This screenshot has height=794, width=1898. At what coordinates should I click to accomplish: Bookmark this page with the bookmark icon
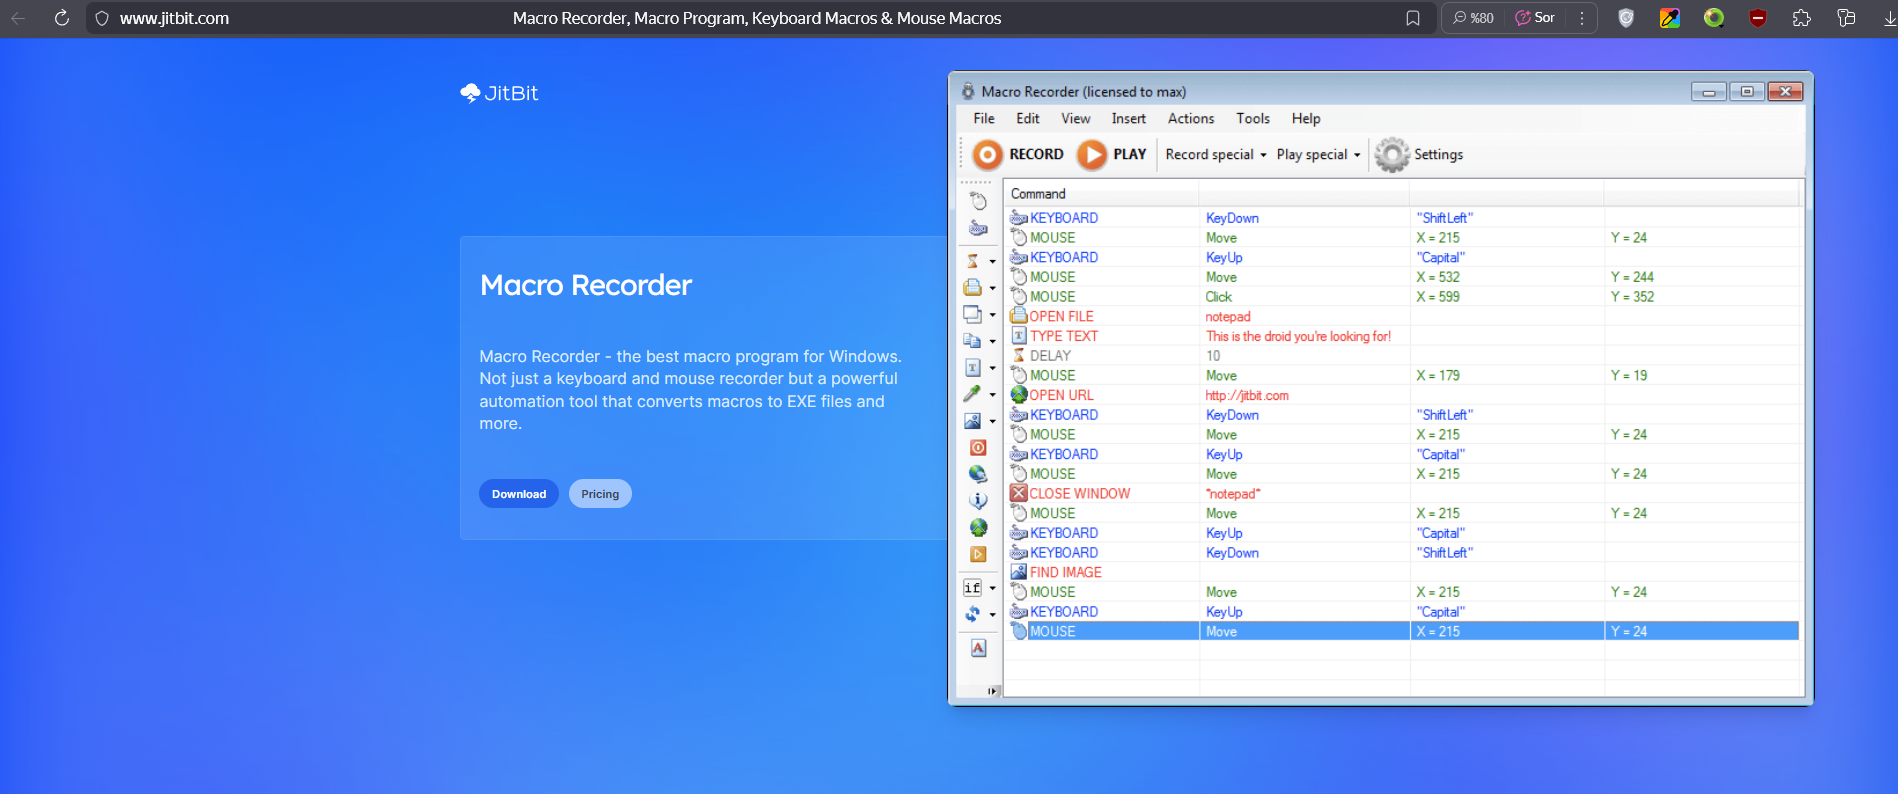pyautogui.click(x=1413, y=18)
